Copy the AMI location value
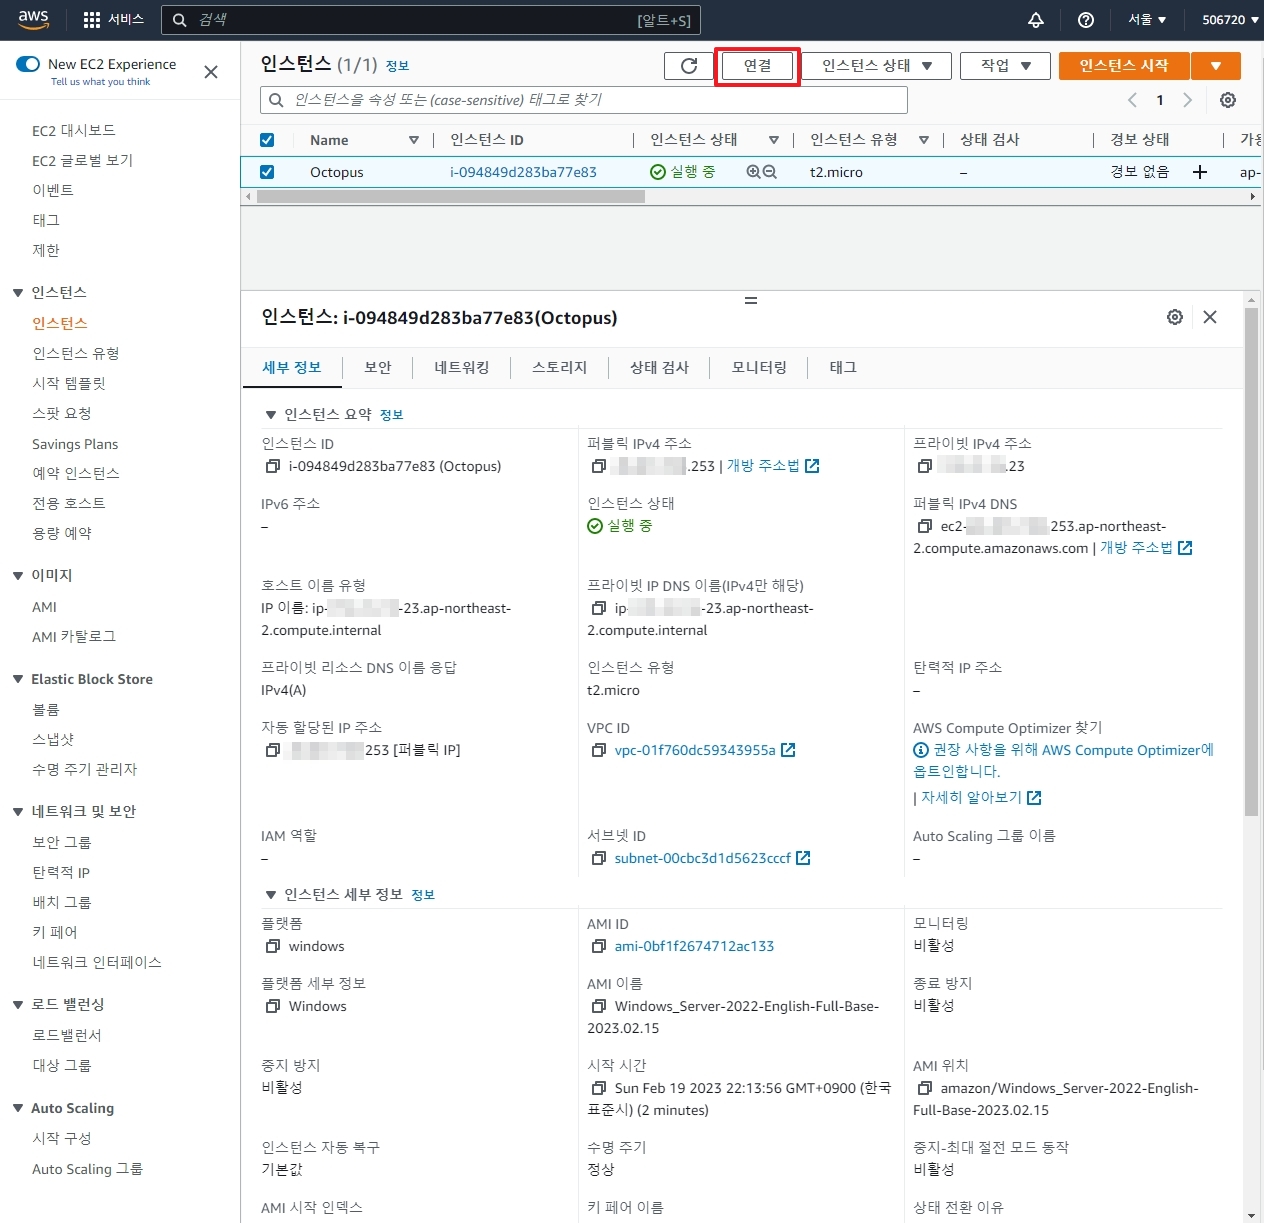1264x1223 pixels. [x=924, y=1088]
